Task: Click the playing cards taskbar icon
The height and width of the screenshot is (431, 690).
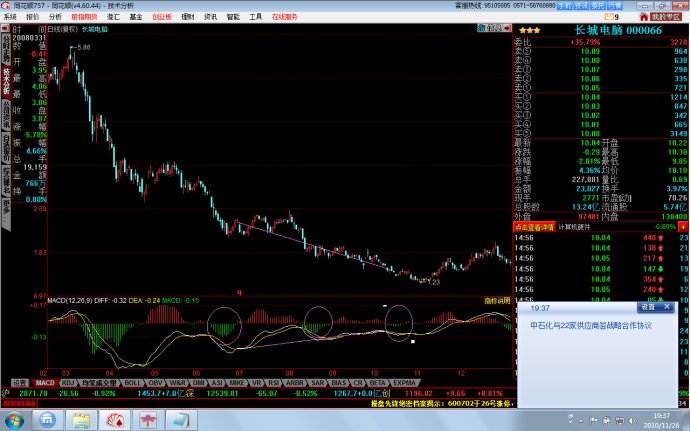Action: click(x=115, y=420)
